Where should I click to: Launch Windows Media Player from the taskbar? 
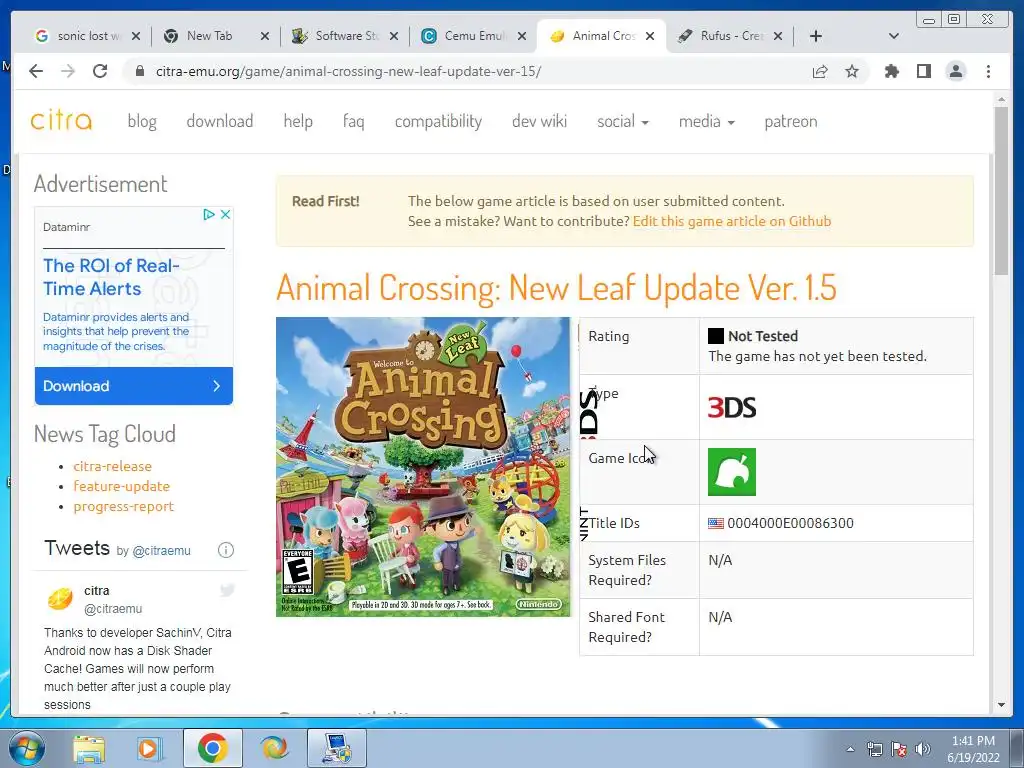pyautogui.click(x=149, y=748)
